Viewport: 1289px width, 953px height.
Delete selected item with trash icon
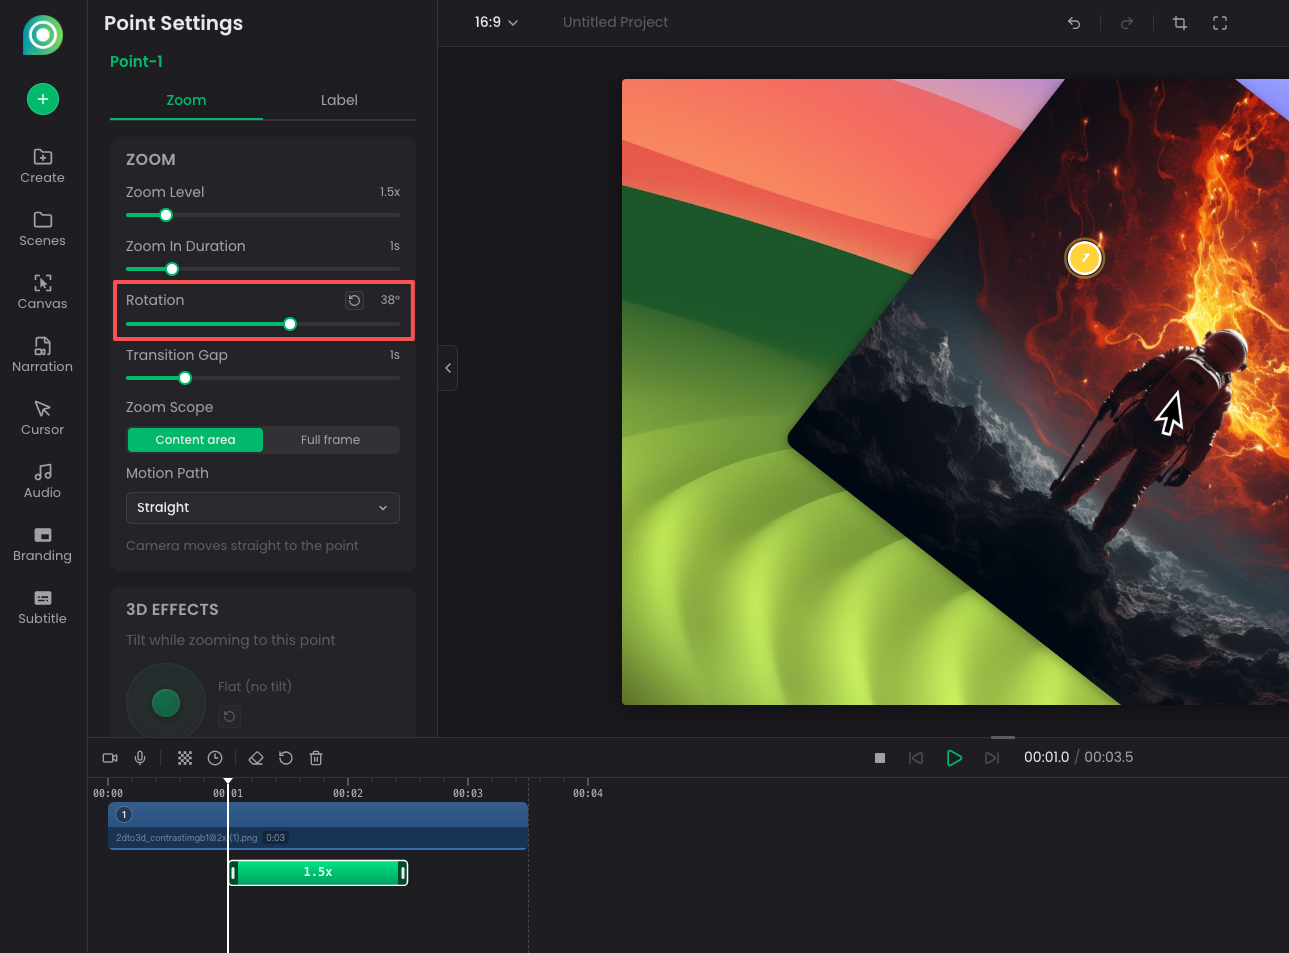(x=316, y=758)
